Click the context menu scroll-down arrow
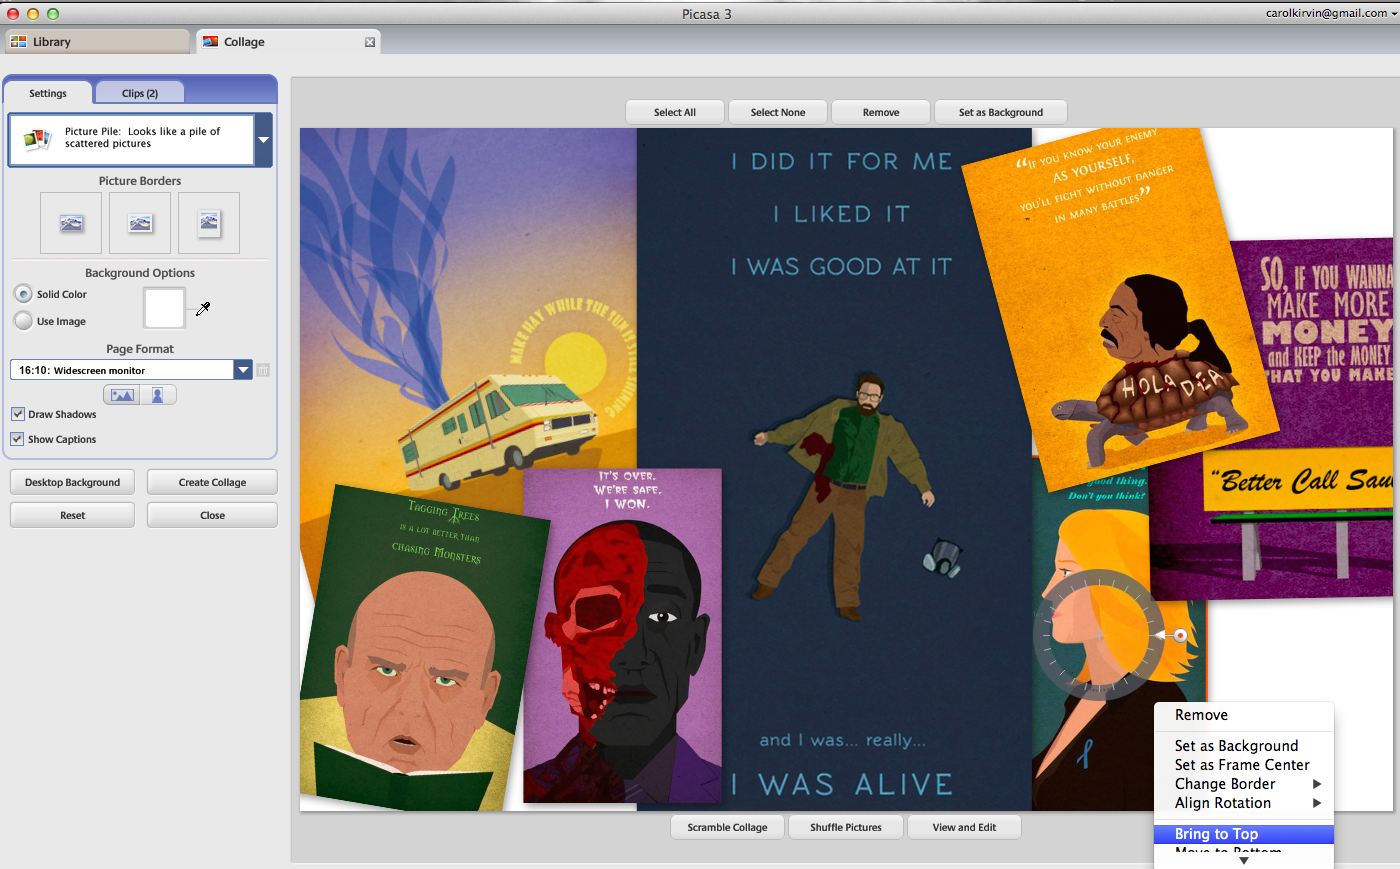The height and width of the screenshot is (869, 1400). click(x=1244, y=861)
